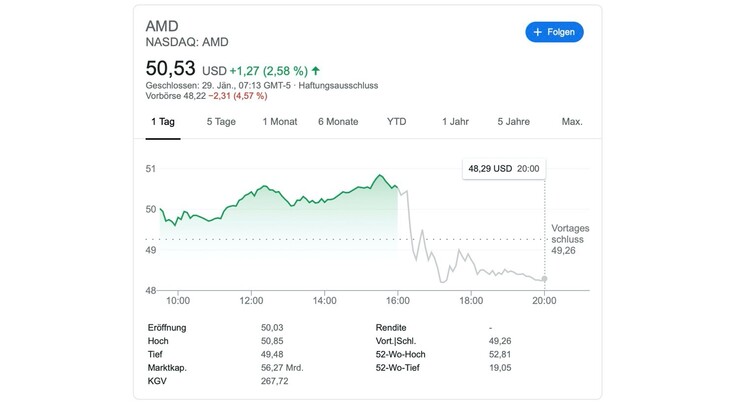
Task: Open the 5 Jahre chart view
Action: pyautogui.click(x=513, y=121)
